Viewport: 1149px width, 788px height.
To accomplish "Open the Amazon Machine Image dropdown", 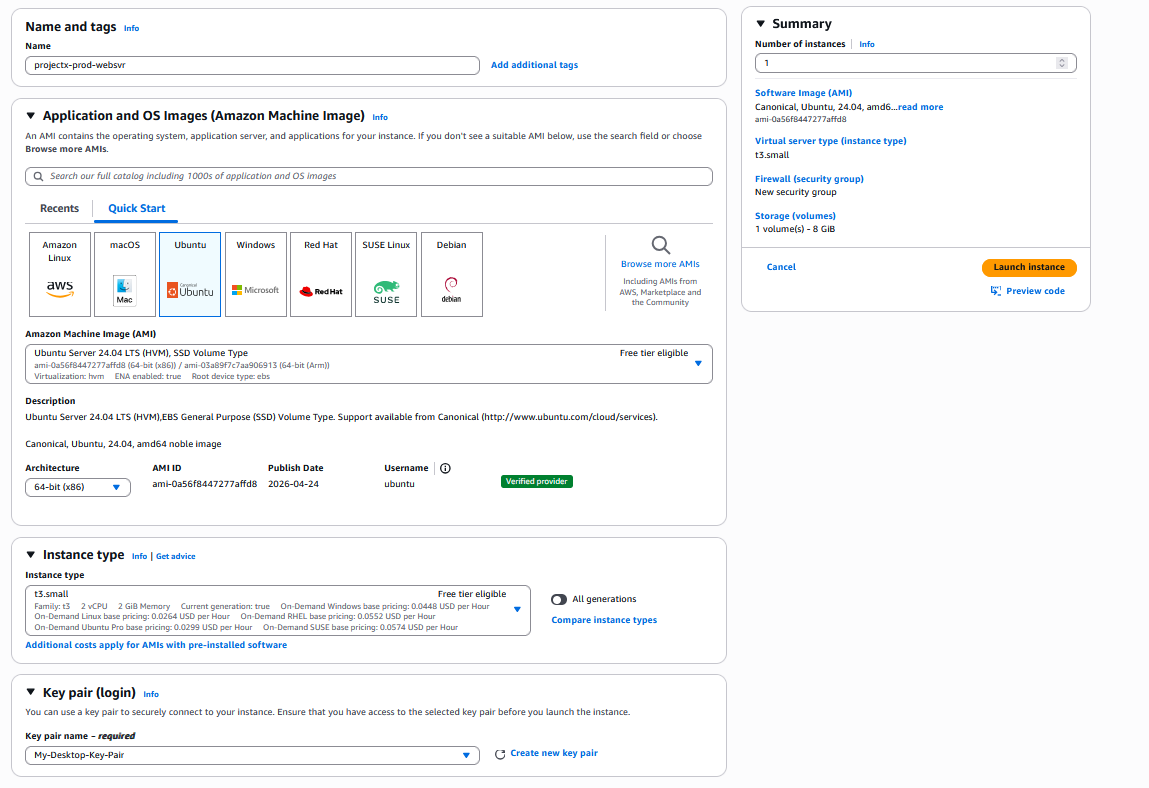I will [x=369, y=364].
